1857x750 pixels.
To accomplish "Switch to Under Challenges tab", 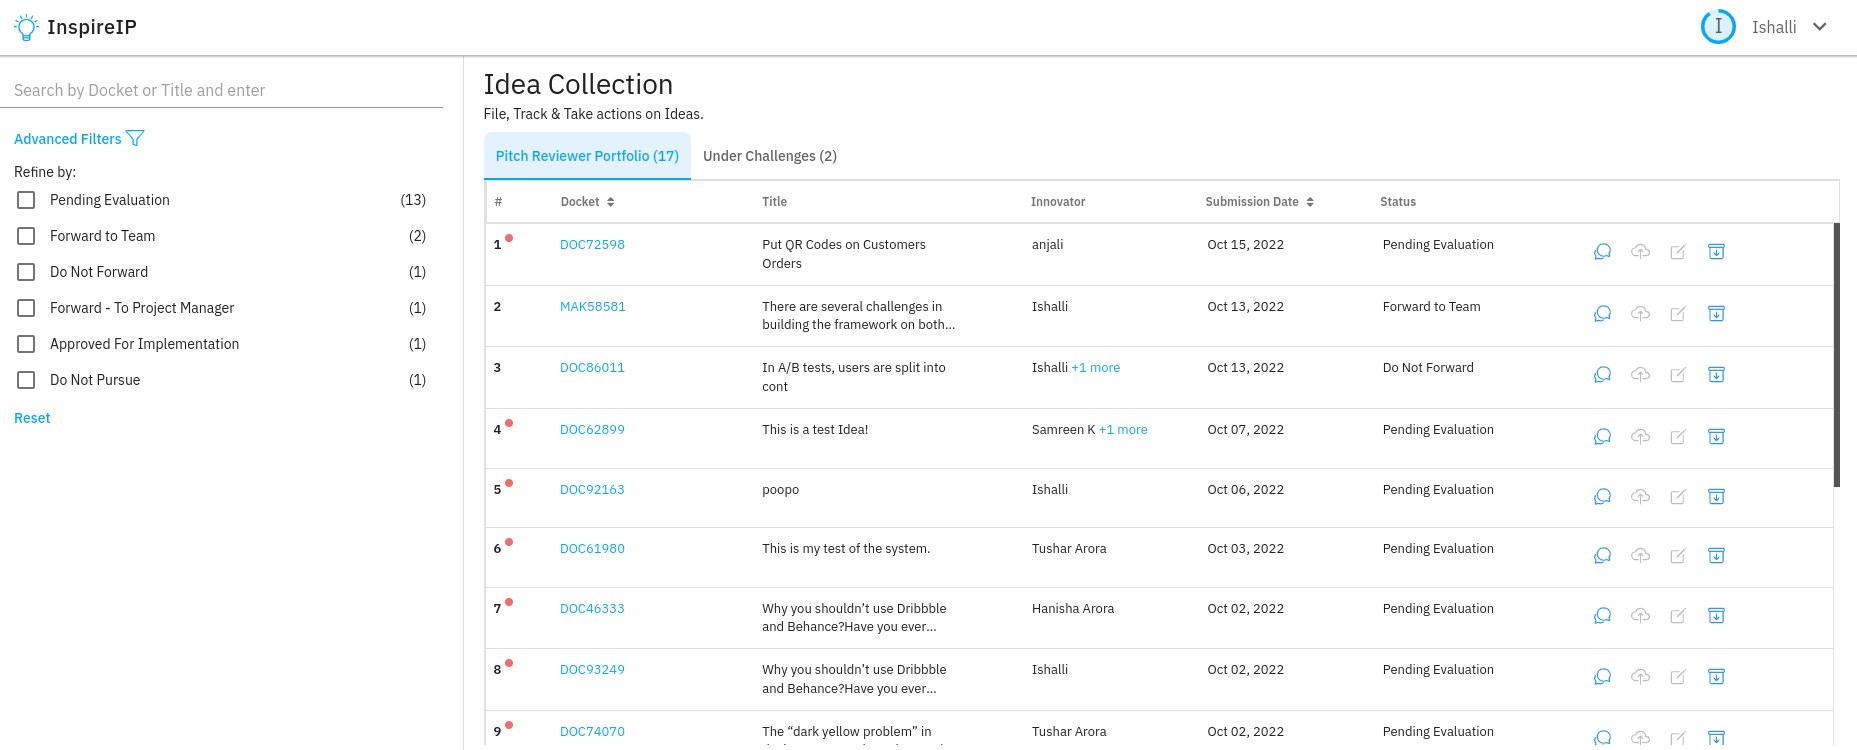I will pos(769,156).
